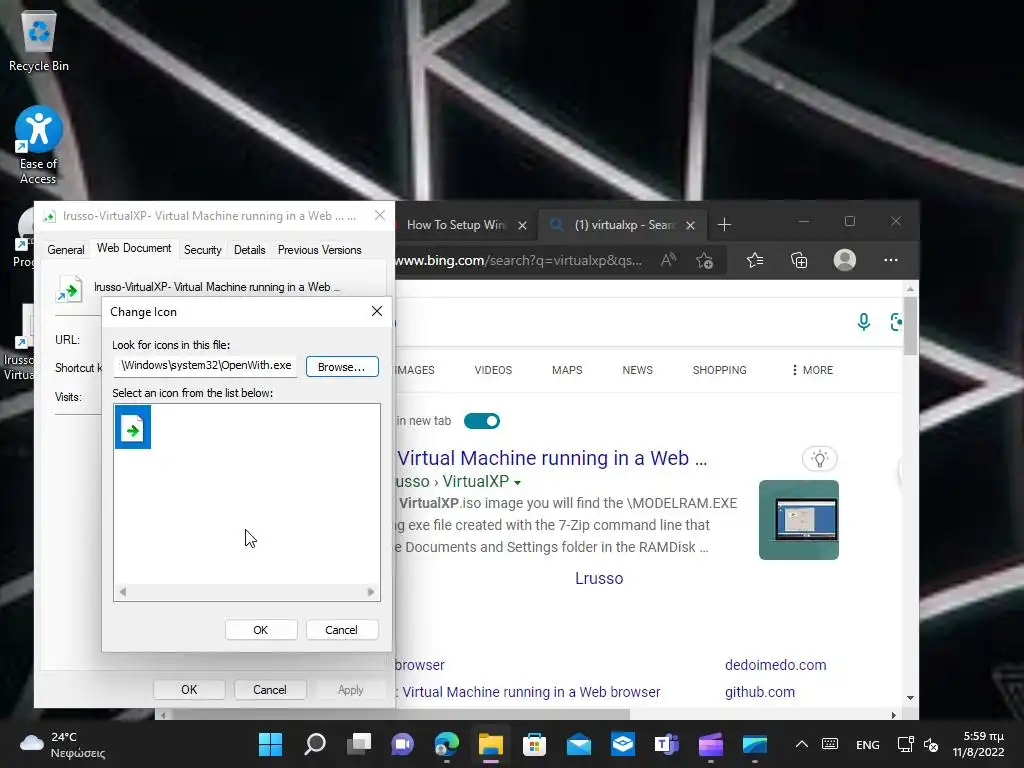
Task: Click Bing microphone voice search icon
Action: tap(863, 321)
